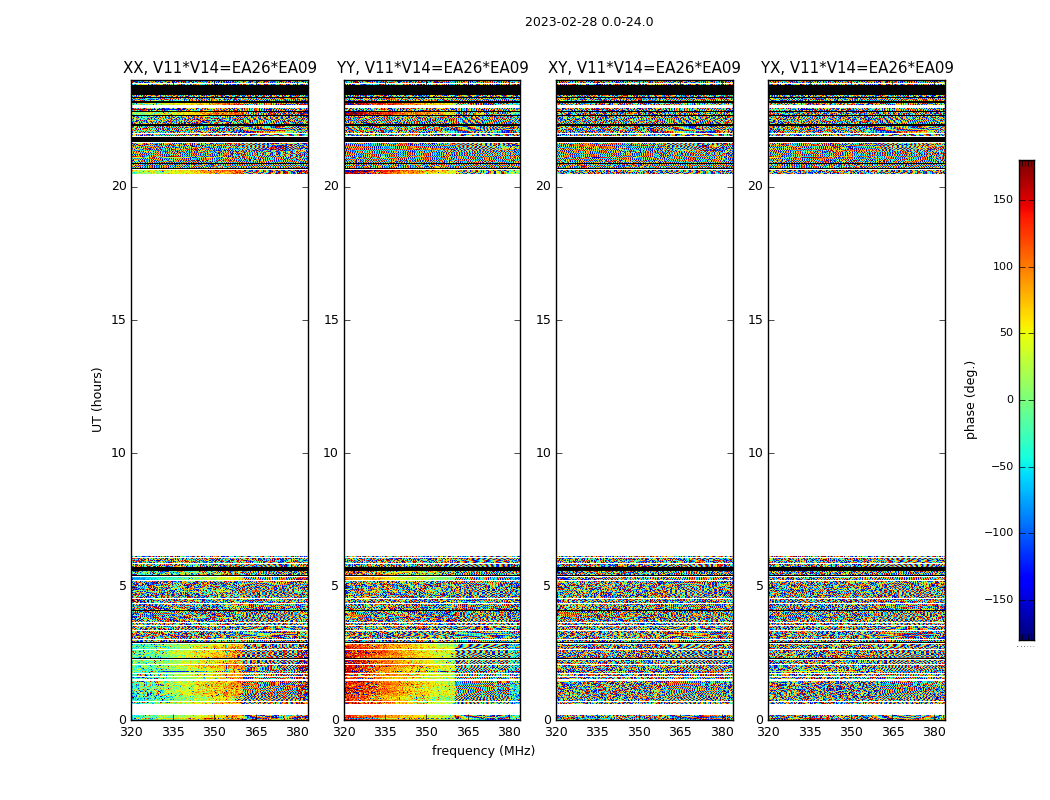Viewport: 1050px width, 800px height.
Task: Click the date title 2023-02-28 0.0-24.0
Action: (x=589, y=22)
